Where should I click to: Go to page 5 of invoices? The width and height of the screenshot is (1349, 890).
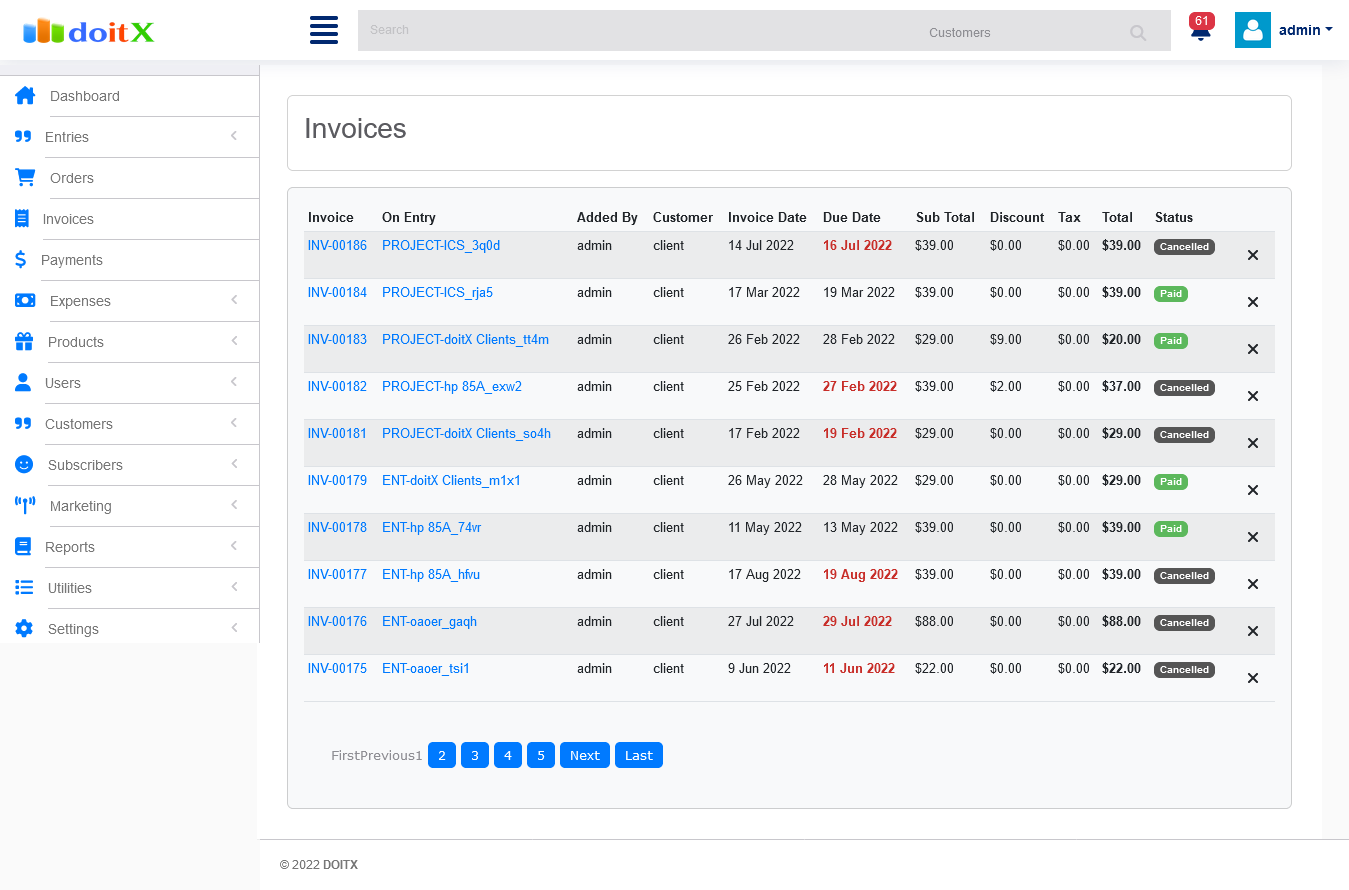tap(541, 755)
